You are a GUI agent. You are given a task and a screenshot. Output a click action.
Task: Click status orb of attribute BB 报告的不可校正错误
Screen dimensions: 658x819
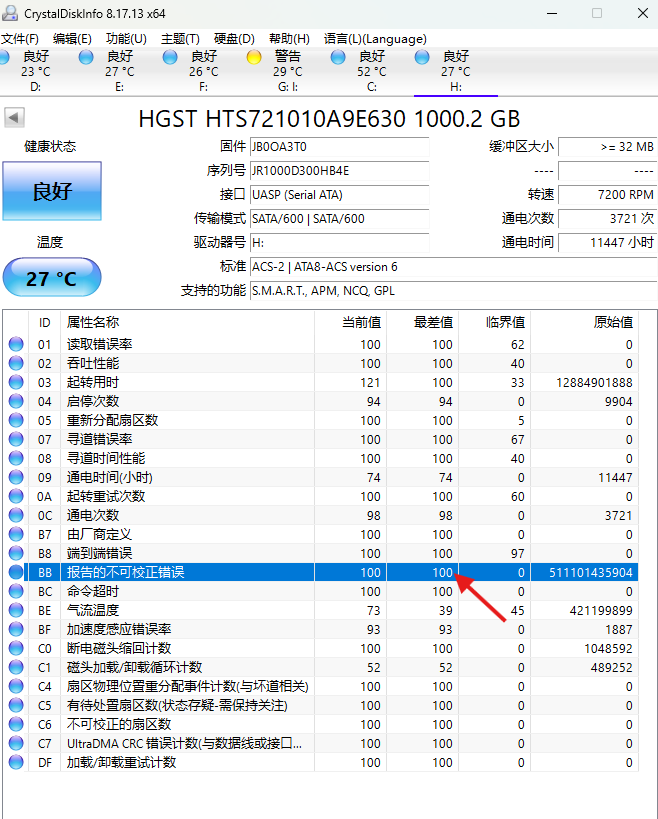click(x=16, y=572)
